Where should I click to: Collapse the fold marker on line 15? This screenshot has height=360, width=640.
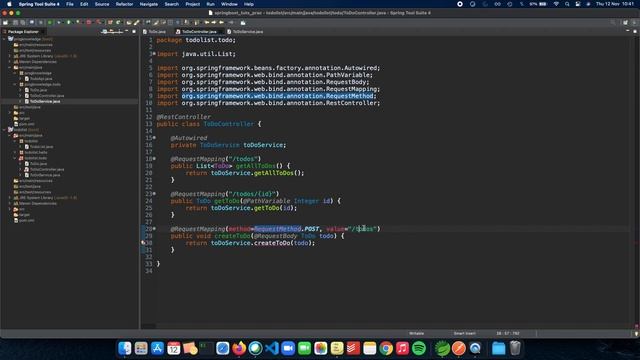point(154,138)
